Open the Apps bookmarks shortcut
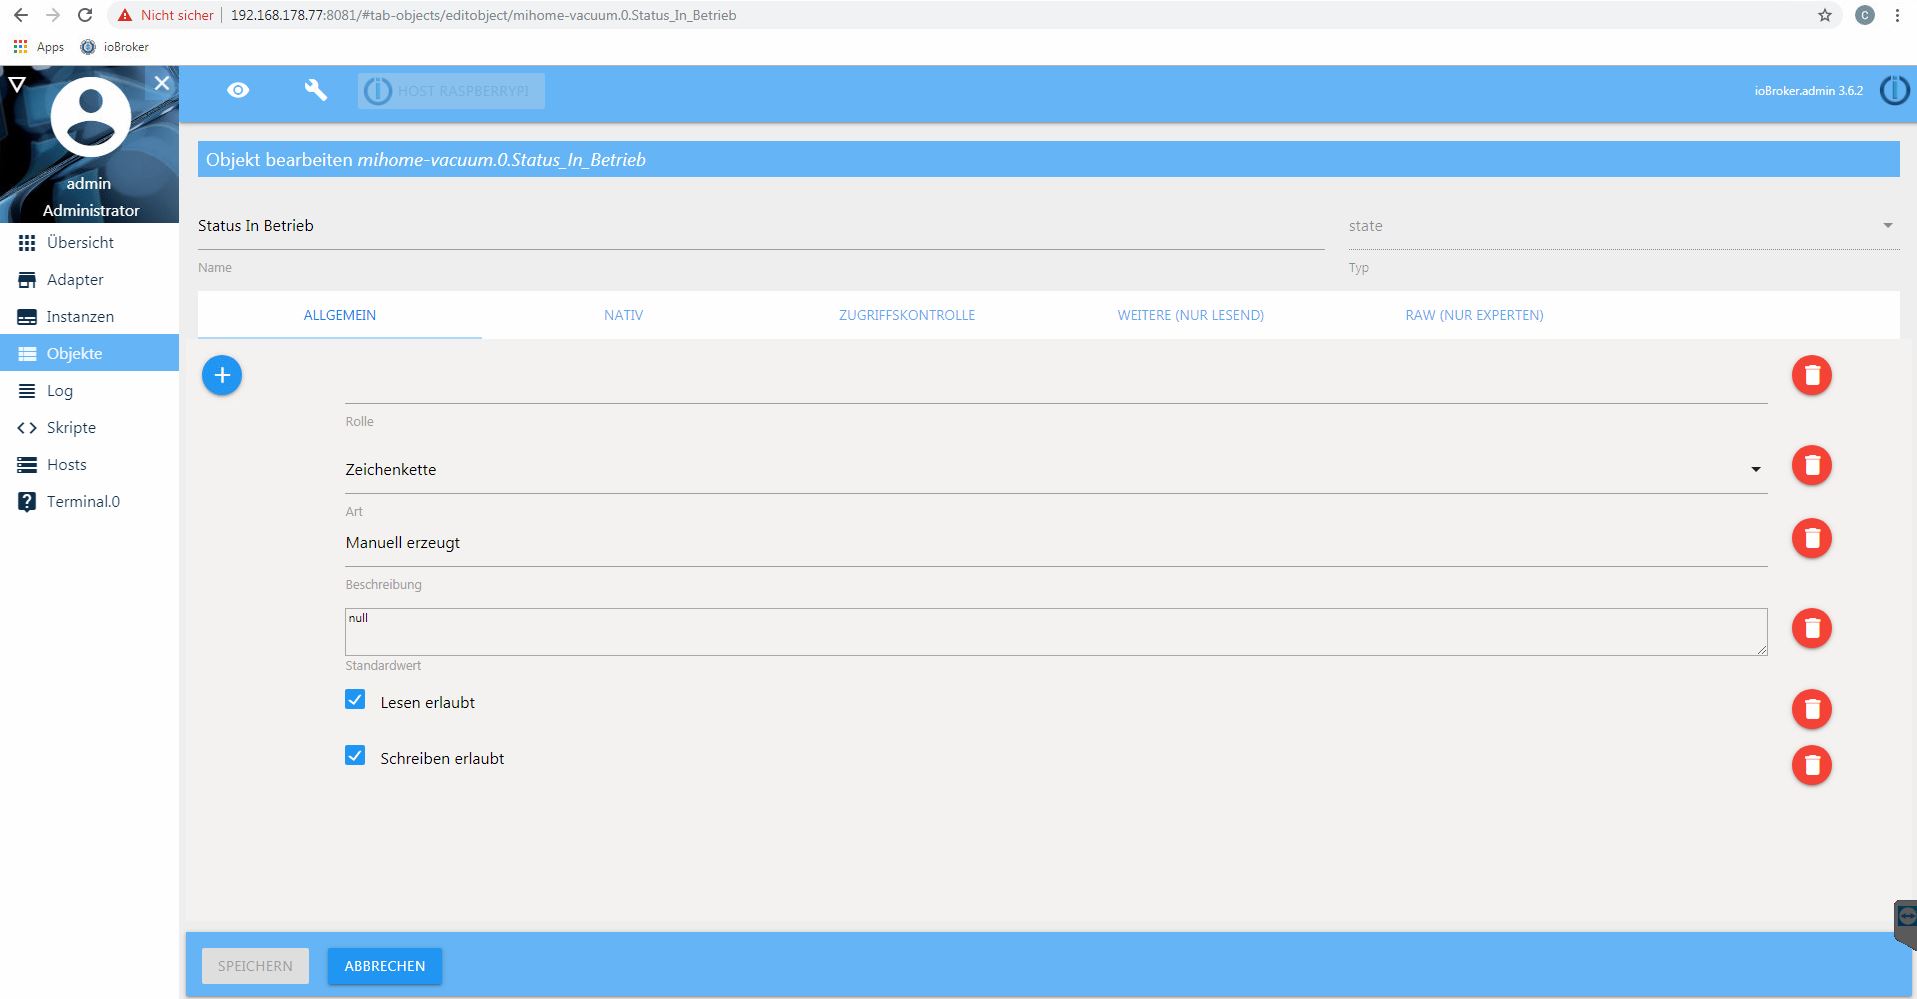 39,47
